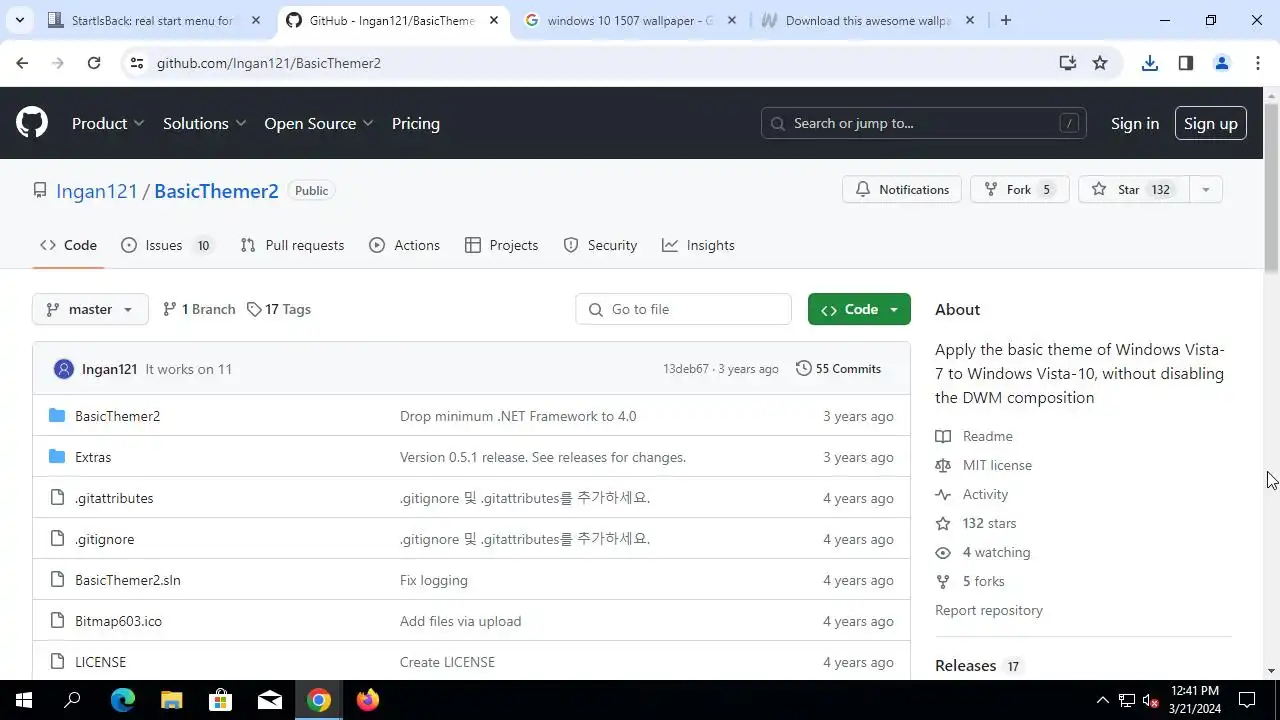The width and height of the screenshot is (1280, 720).
Task: Open the Bitmap603.ico file
Action: point(118,621)
